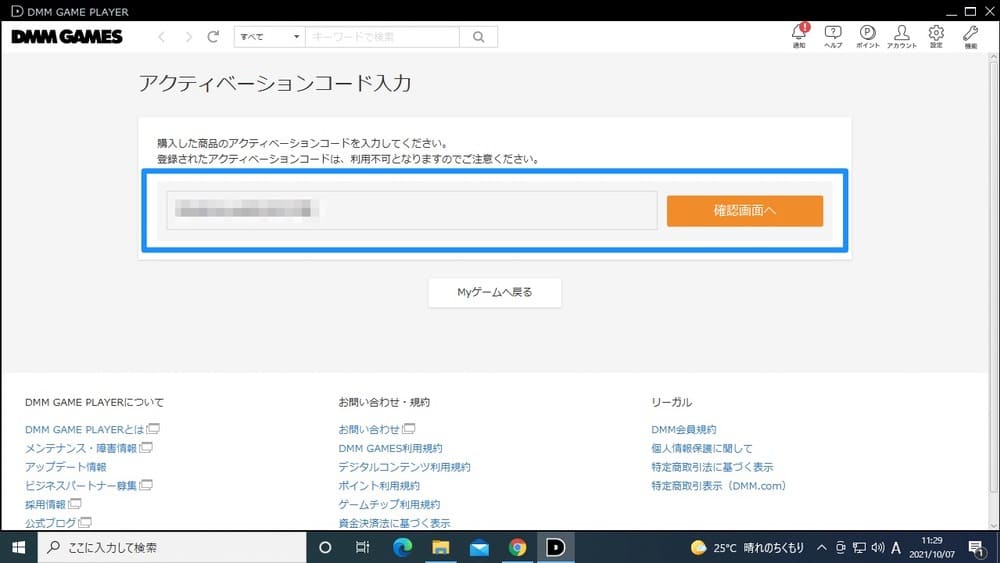Open the Help icon in toolbar
This screenshot has width=1000, height=563.
click(x=833, y=34)
